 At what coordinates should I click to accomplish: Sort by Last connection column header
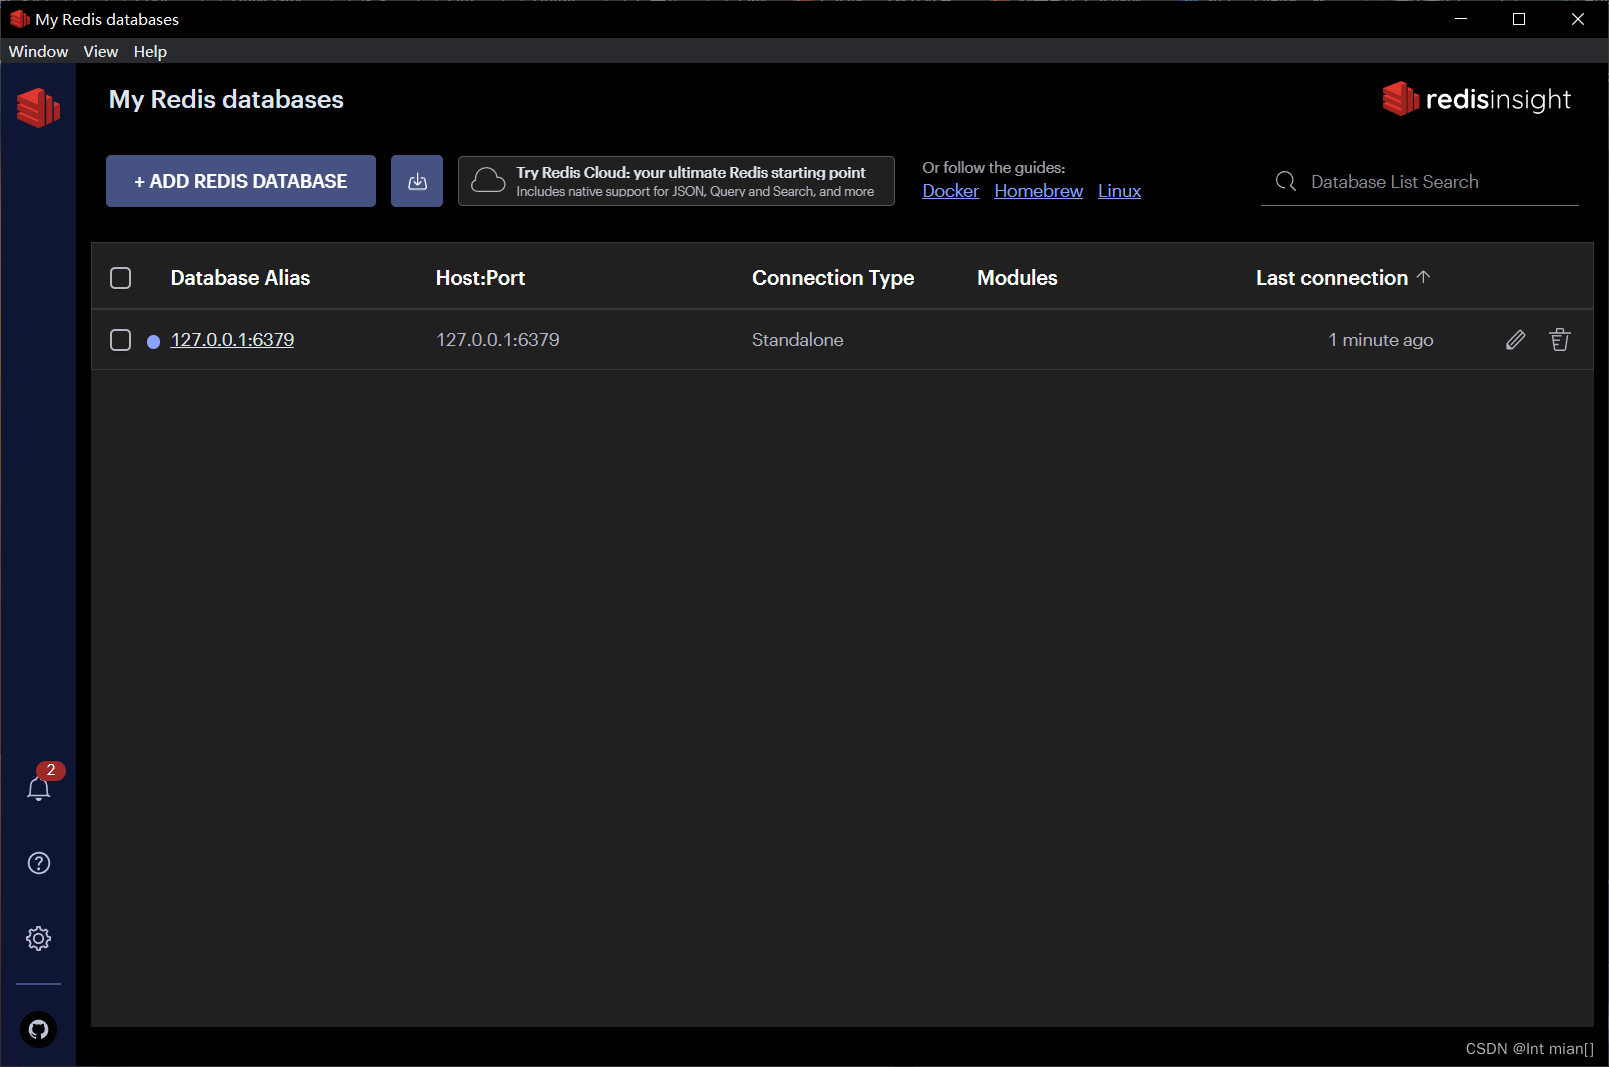point(1331,278)
